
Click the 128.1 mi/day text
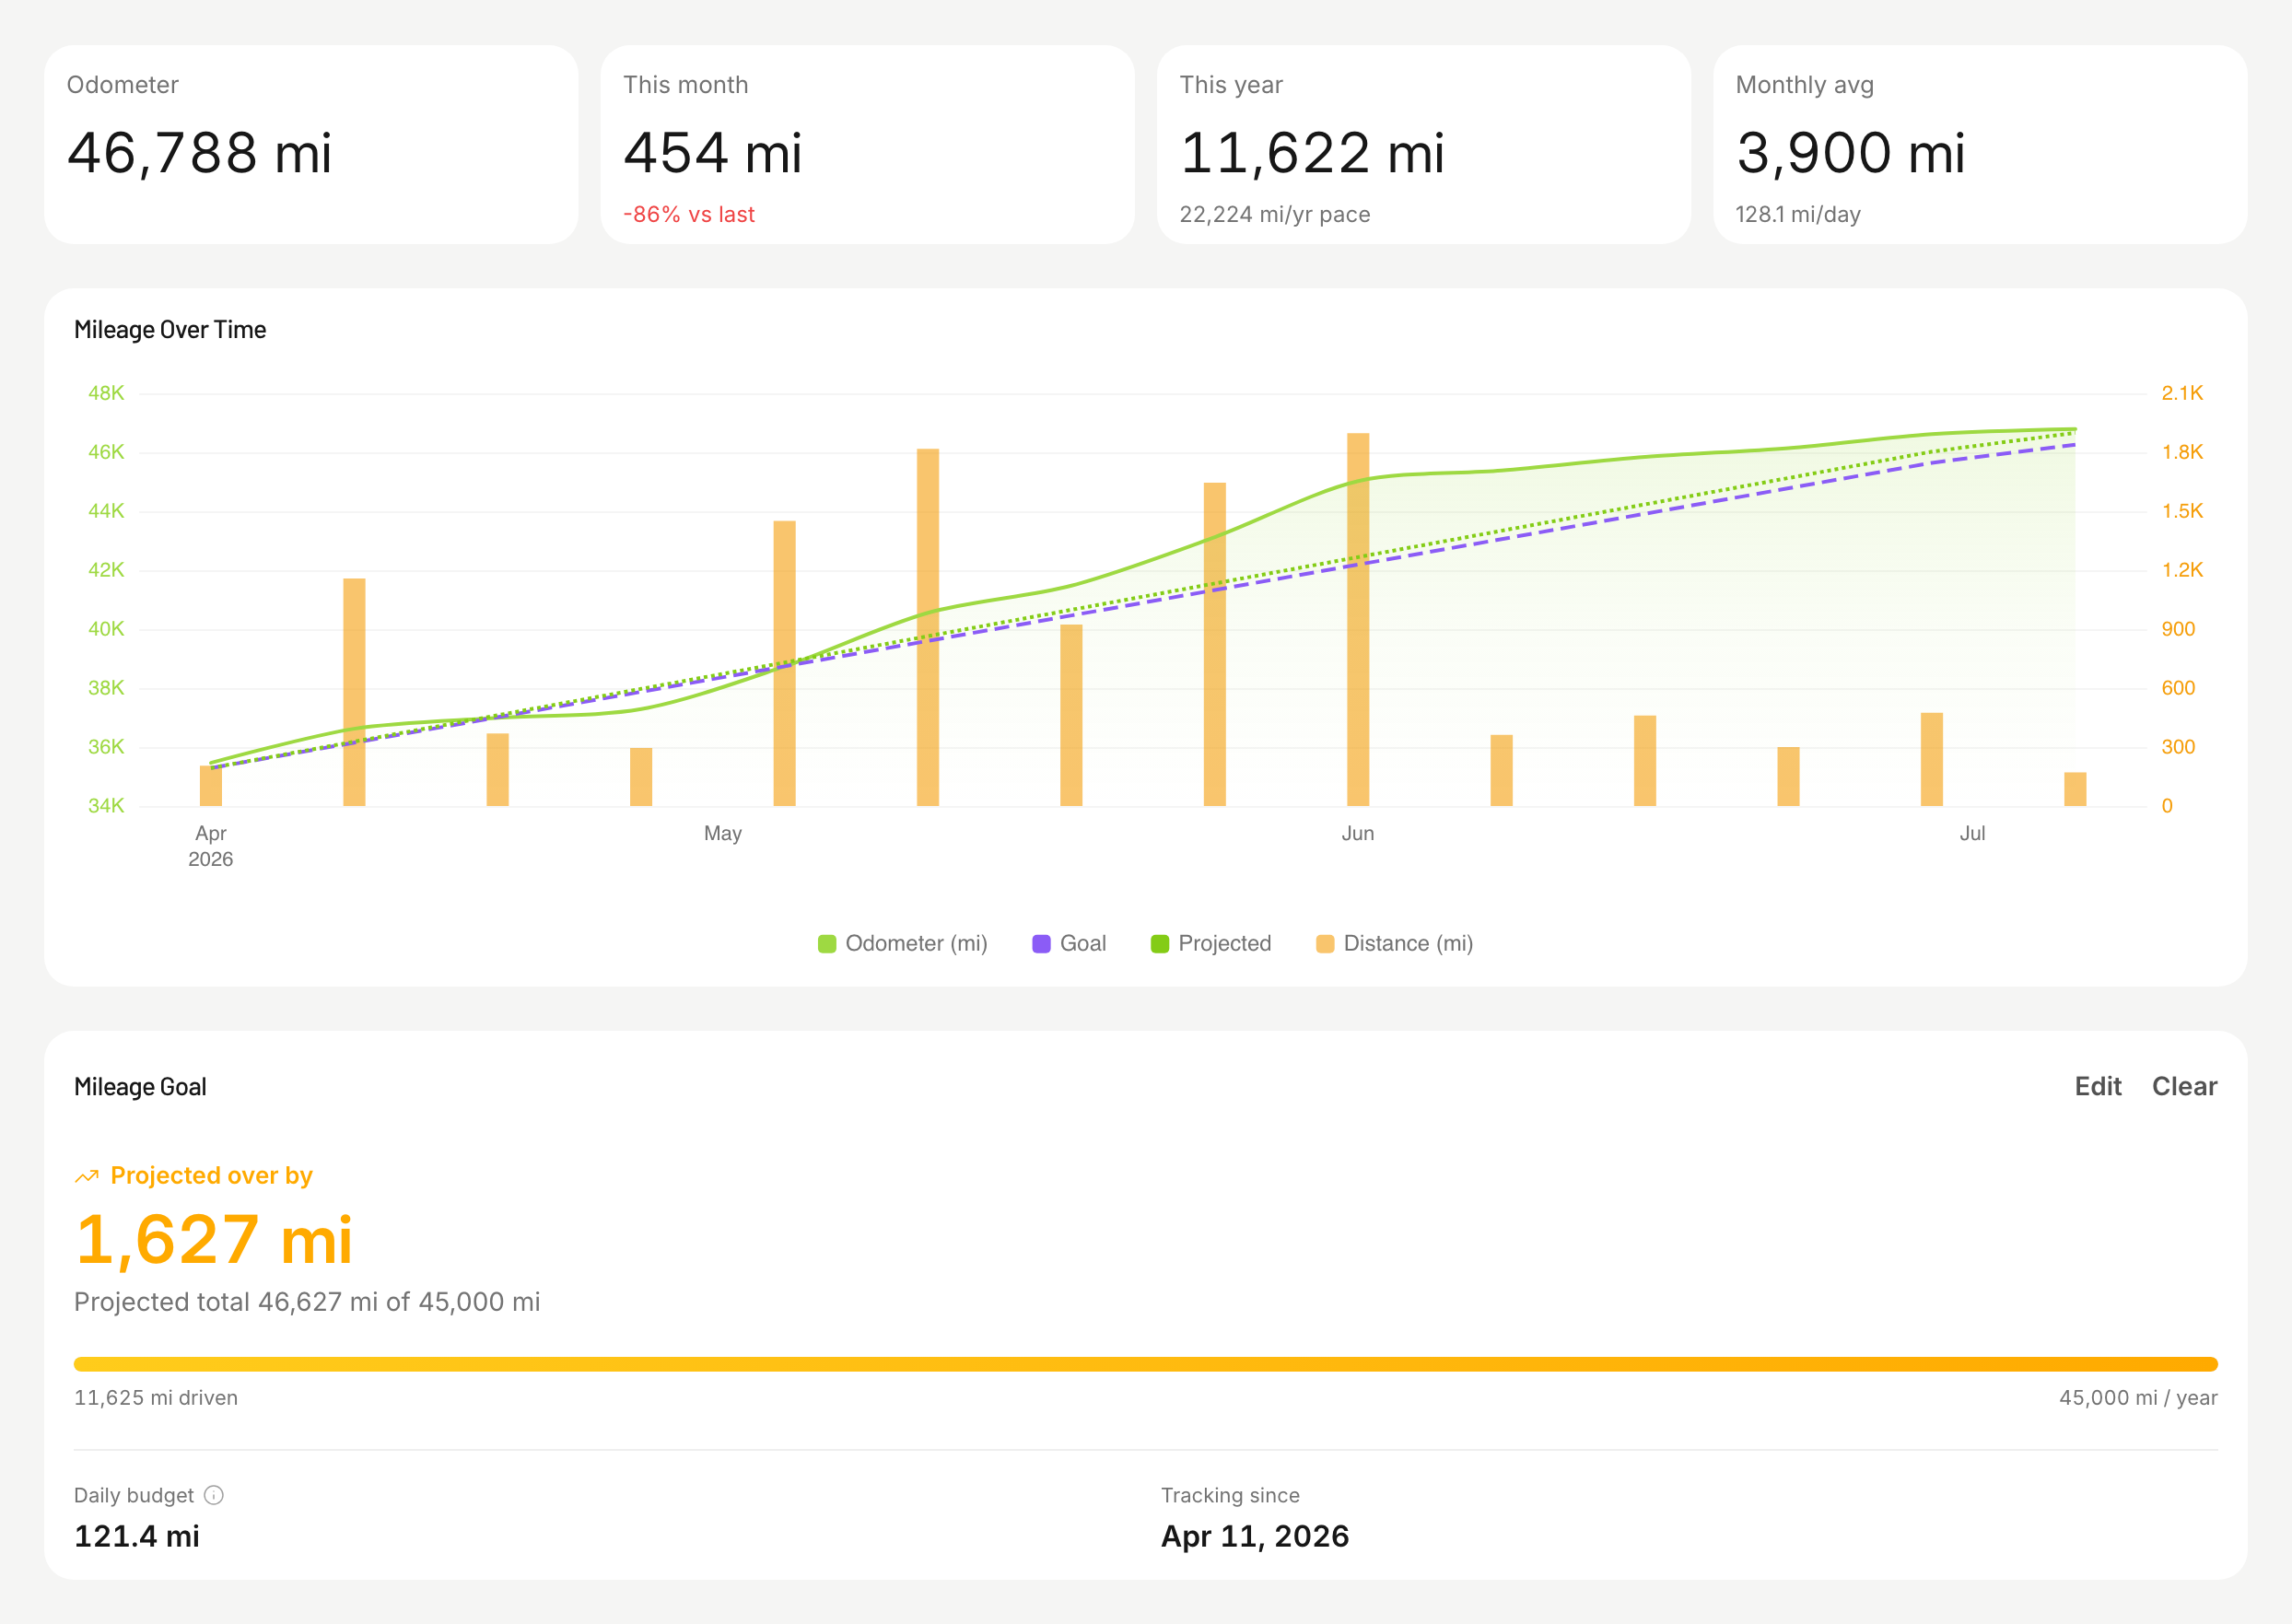point(1798,215)
